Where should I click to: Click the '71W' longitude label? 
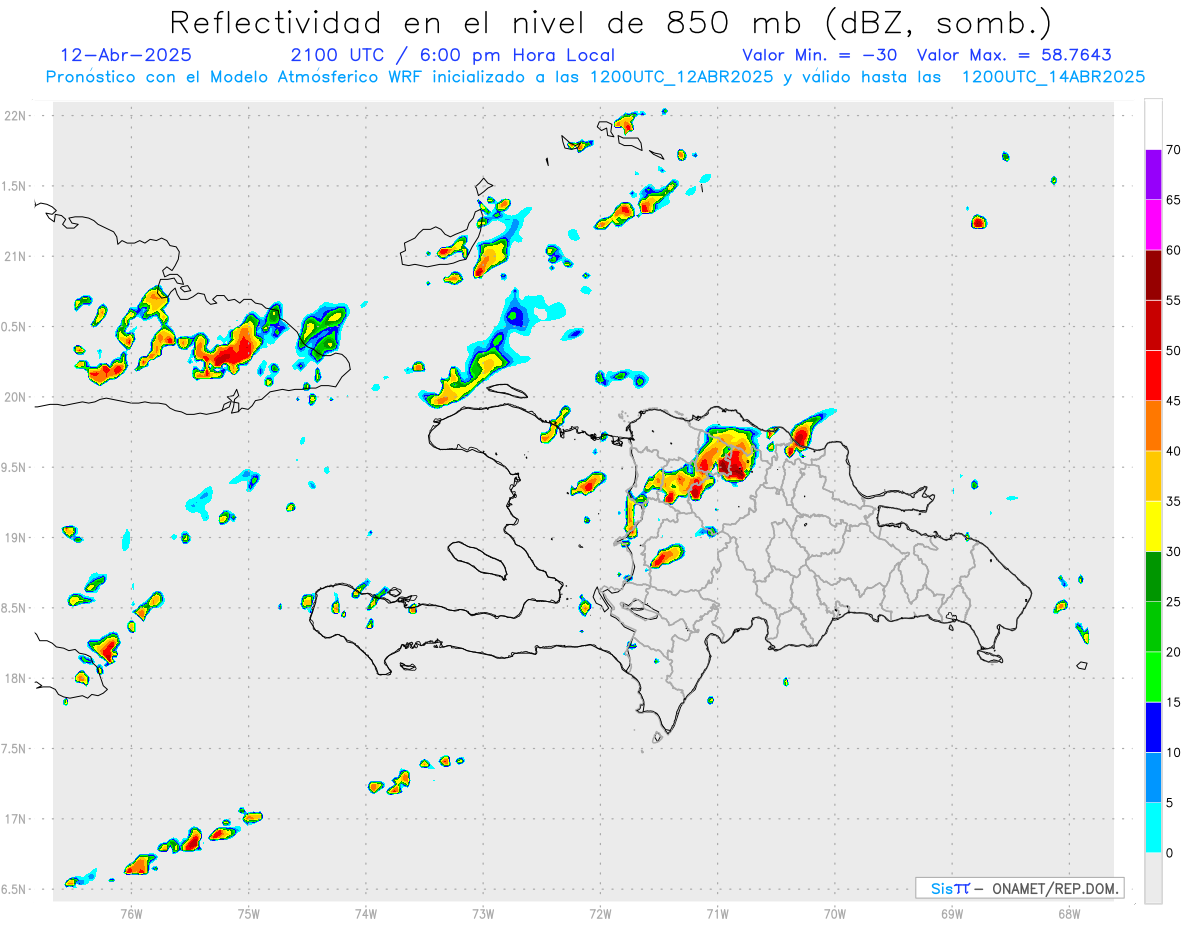point(717,913)
